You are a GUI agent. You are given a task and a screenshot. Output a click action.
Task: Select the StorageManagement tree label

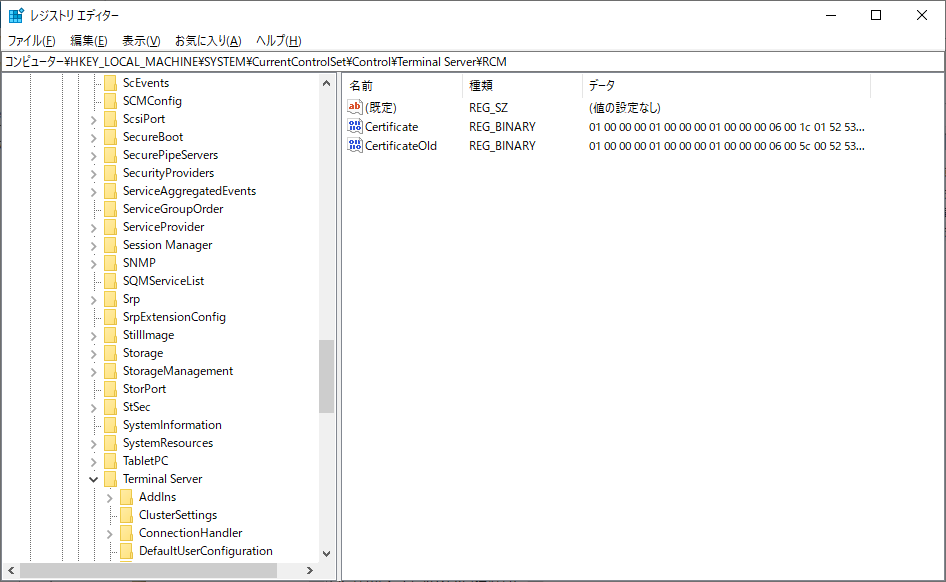(x=178, y=371)
